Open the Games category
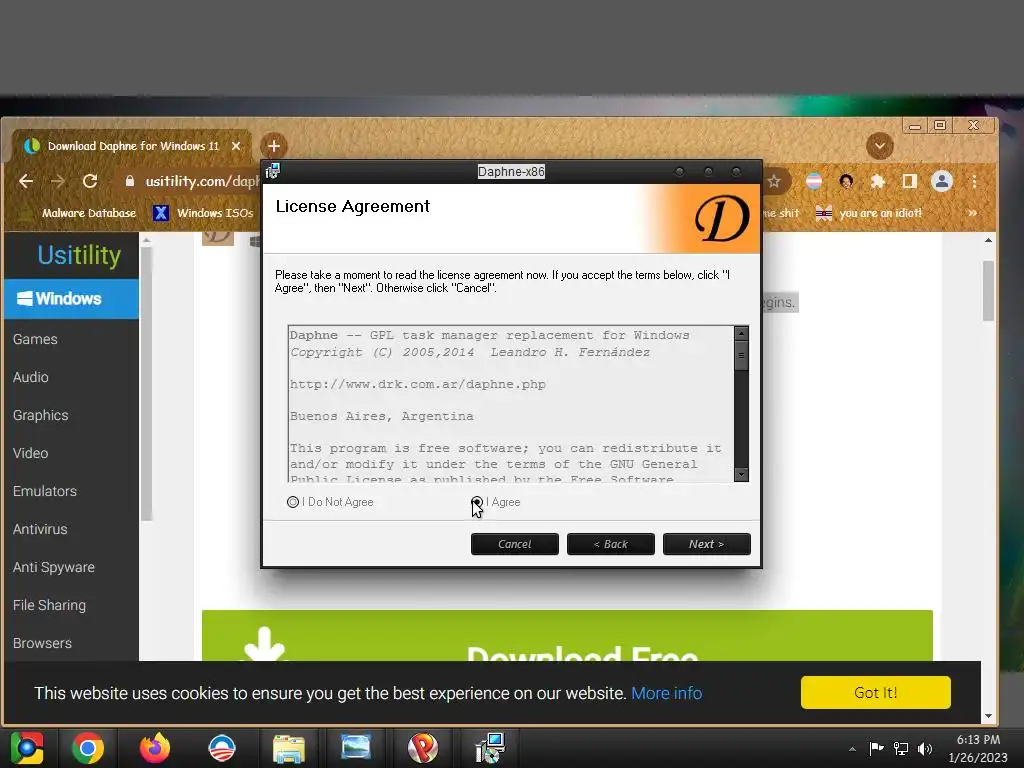This screenshot has height=768, width=1024. tap(35, 339)
